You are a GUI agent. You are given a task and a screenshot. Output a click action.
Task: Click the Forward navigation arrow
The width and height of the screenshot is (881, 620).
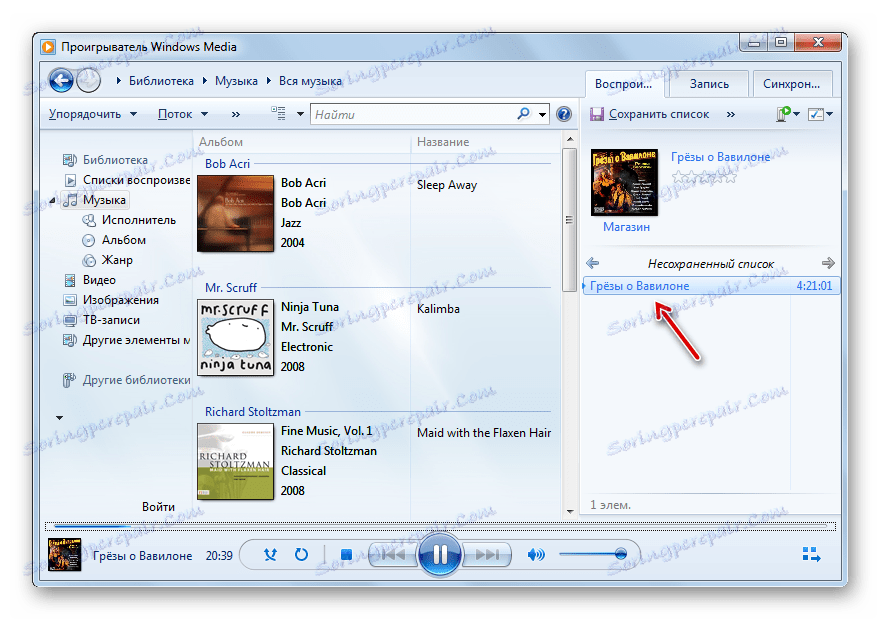[88, 81]
